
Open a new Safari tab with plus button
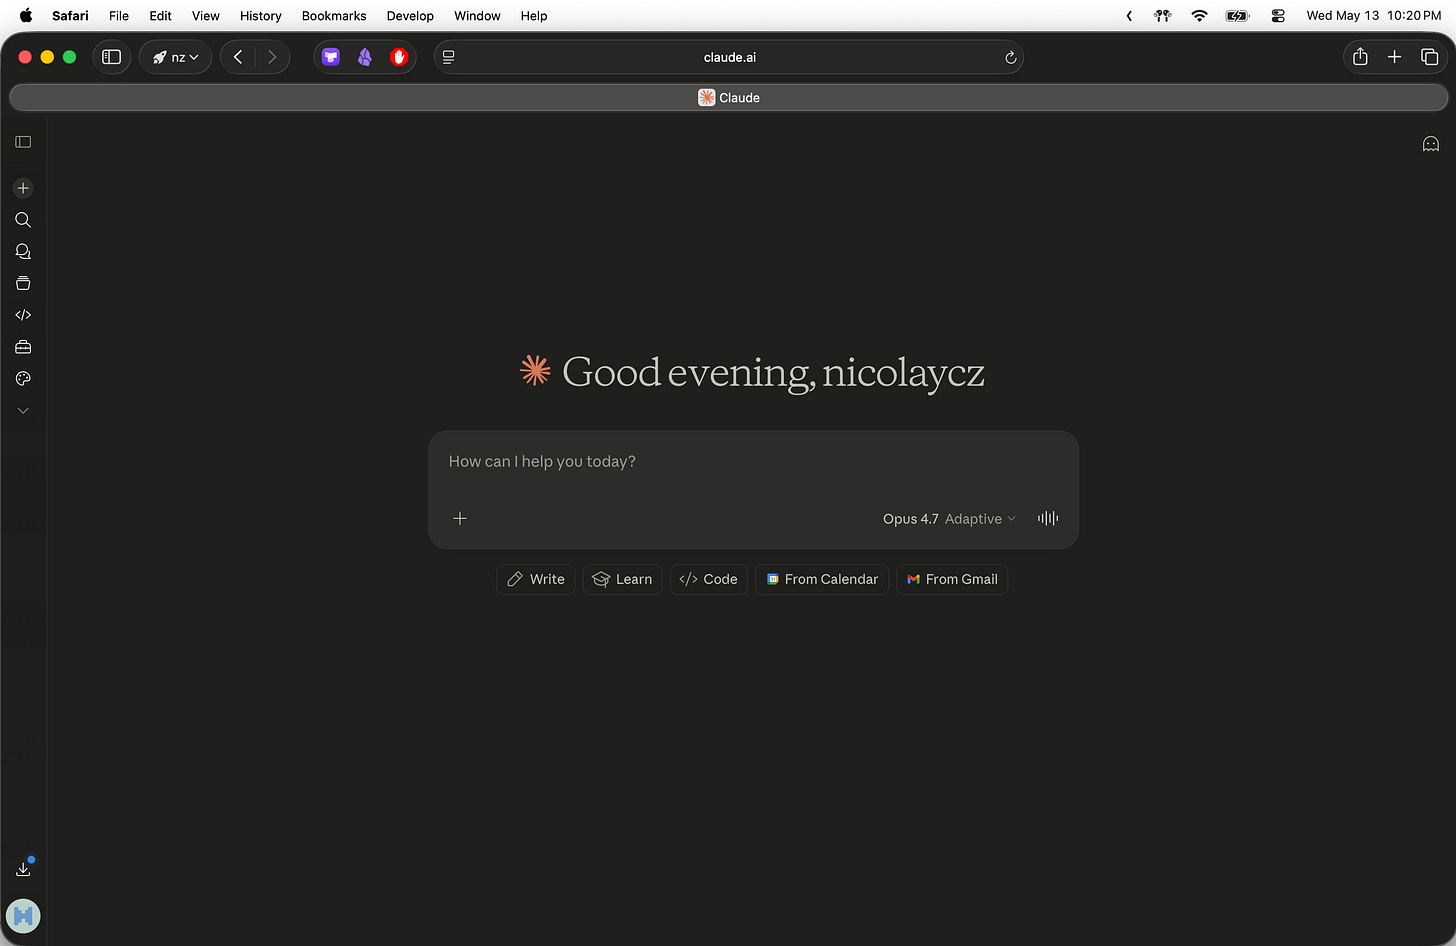tap(1395, 57)
